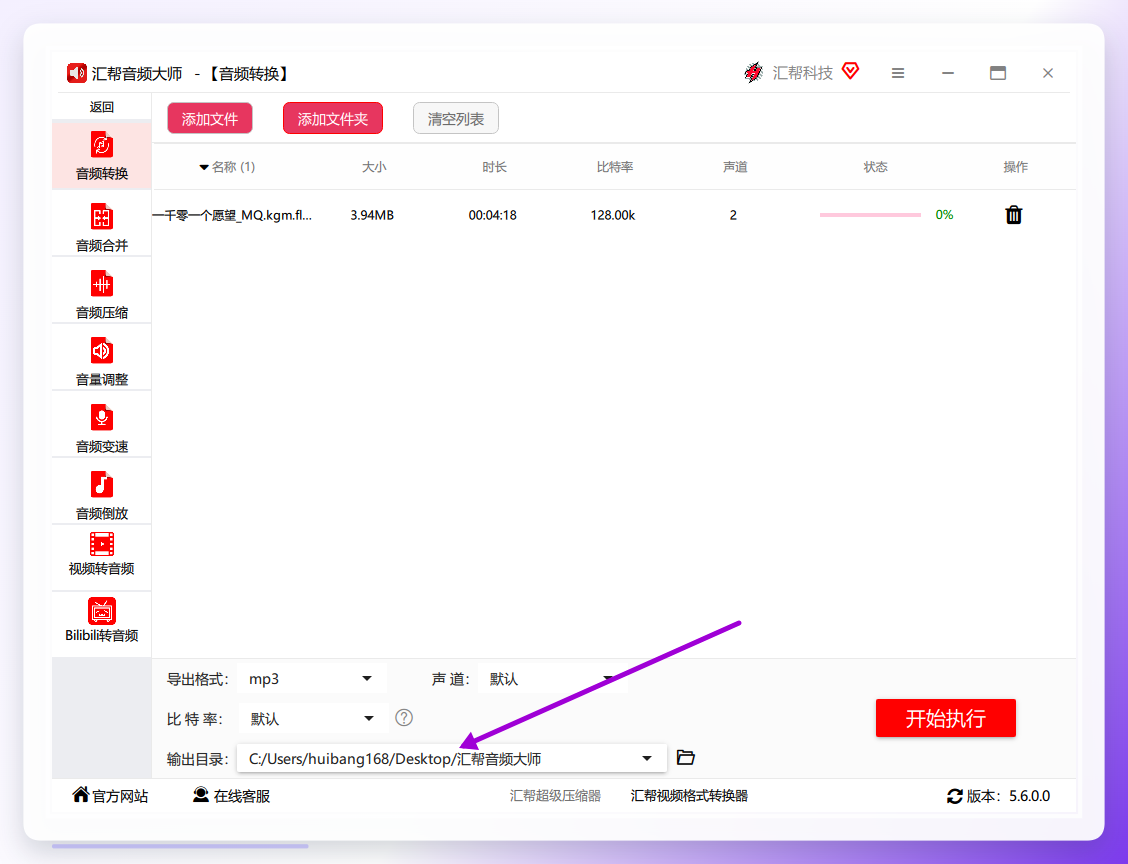Click the 状态 column header

875,167
